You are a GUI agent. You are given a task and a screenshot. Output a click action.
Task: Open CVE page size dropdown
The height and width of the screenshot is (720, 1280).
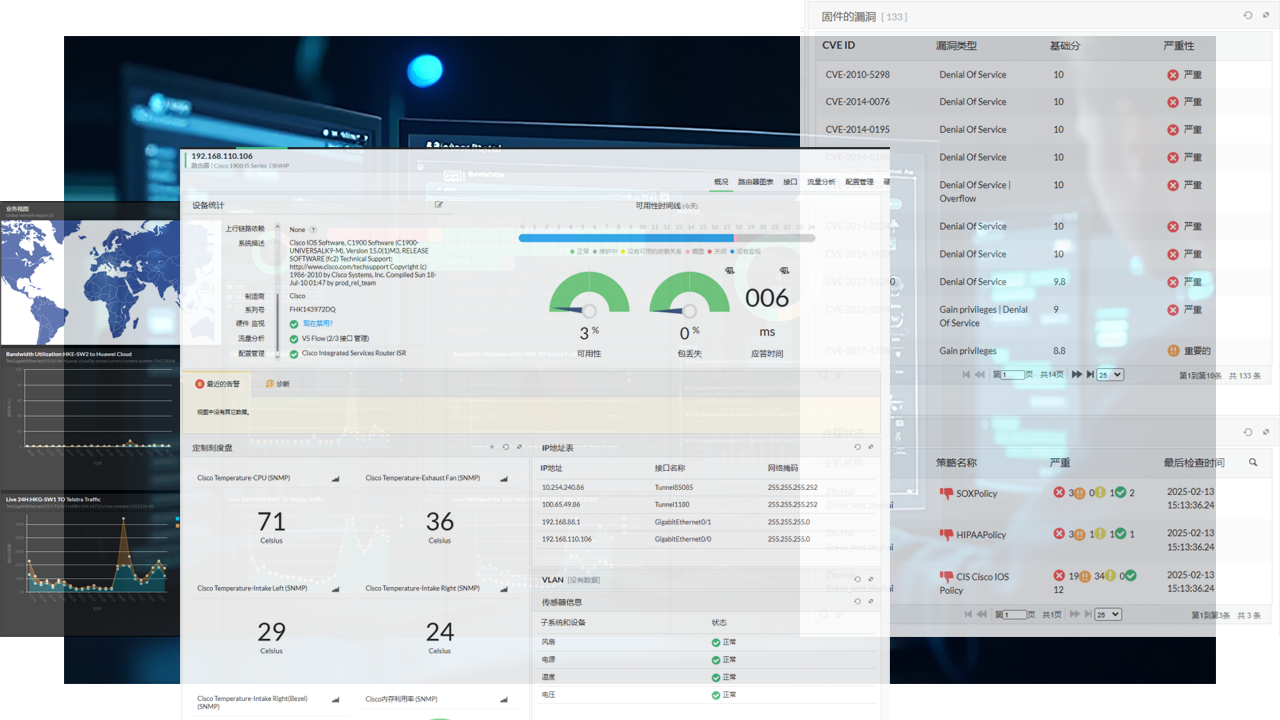pyautogui.click(x=1110, y=374)
